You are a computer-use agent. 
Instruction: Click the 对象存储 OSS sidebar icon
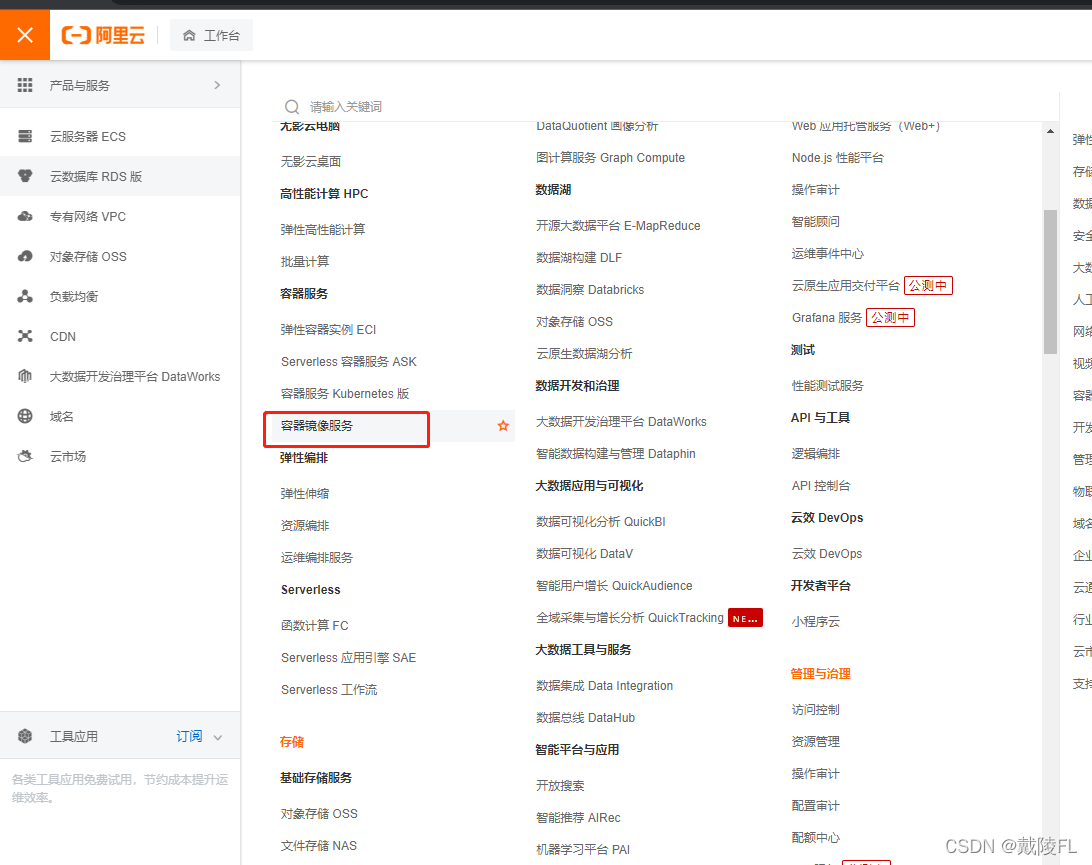tap(25, 256)
